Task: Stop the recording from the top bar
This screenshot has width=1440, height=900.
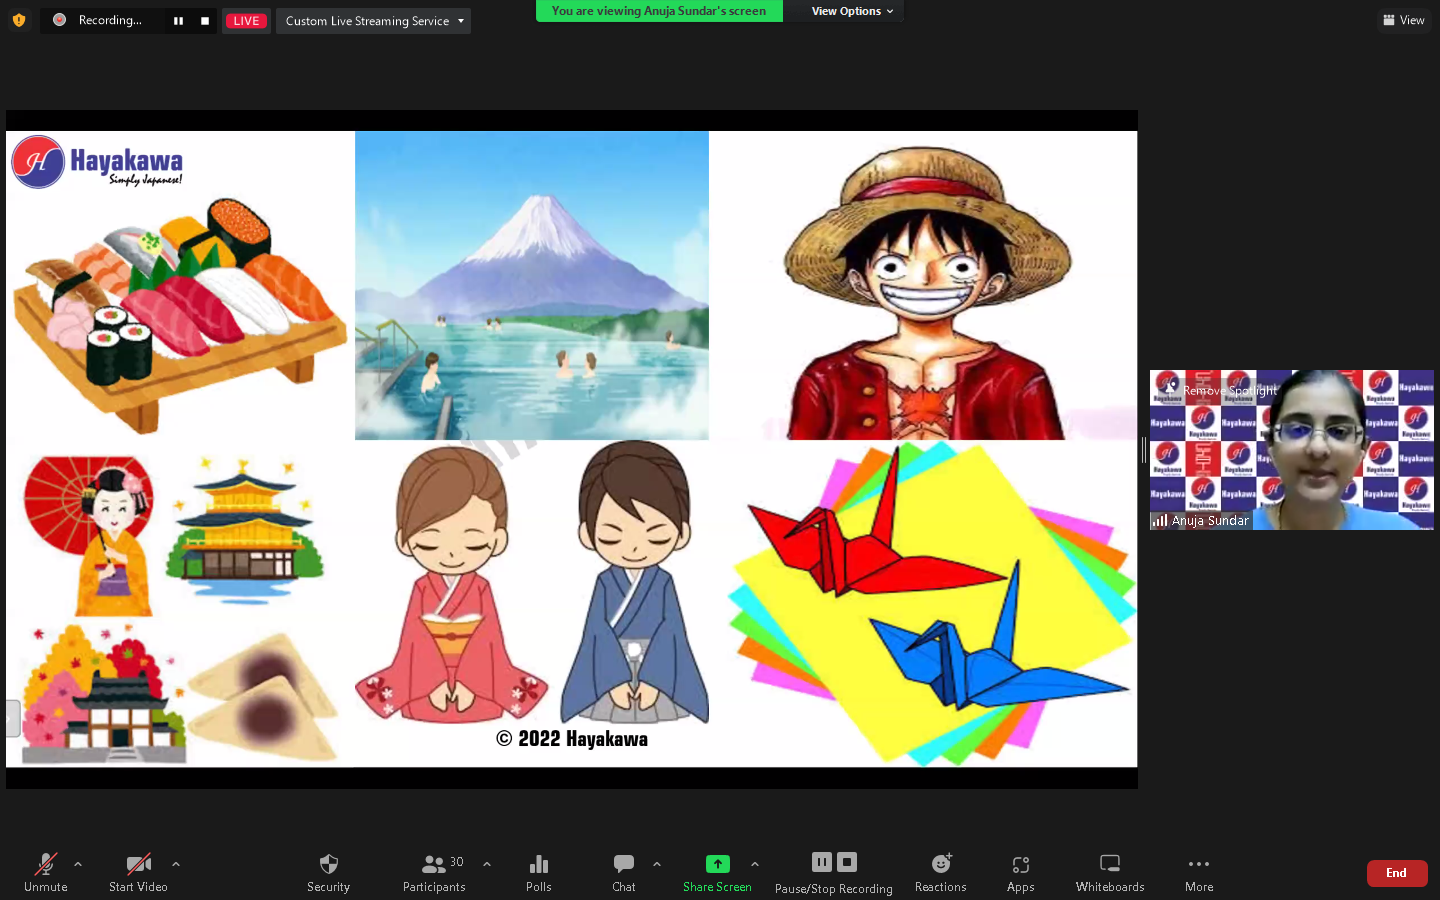Action: click(205, 21)
